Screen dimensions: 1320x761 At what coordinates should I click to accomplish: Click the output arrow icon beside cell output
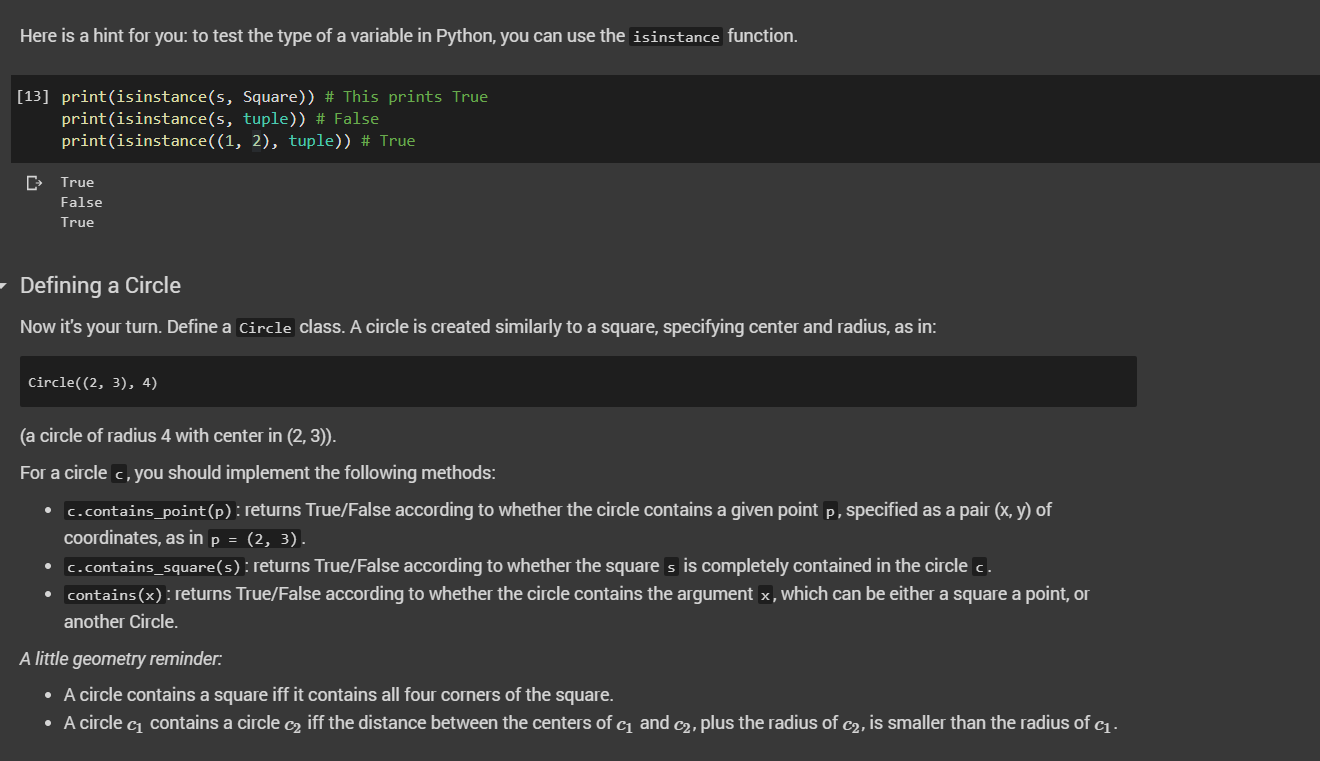pos(35,183)
